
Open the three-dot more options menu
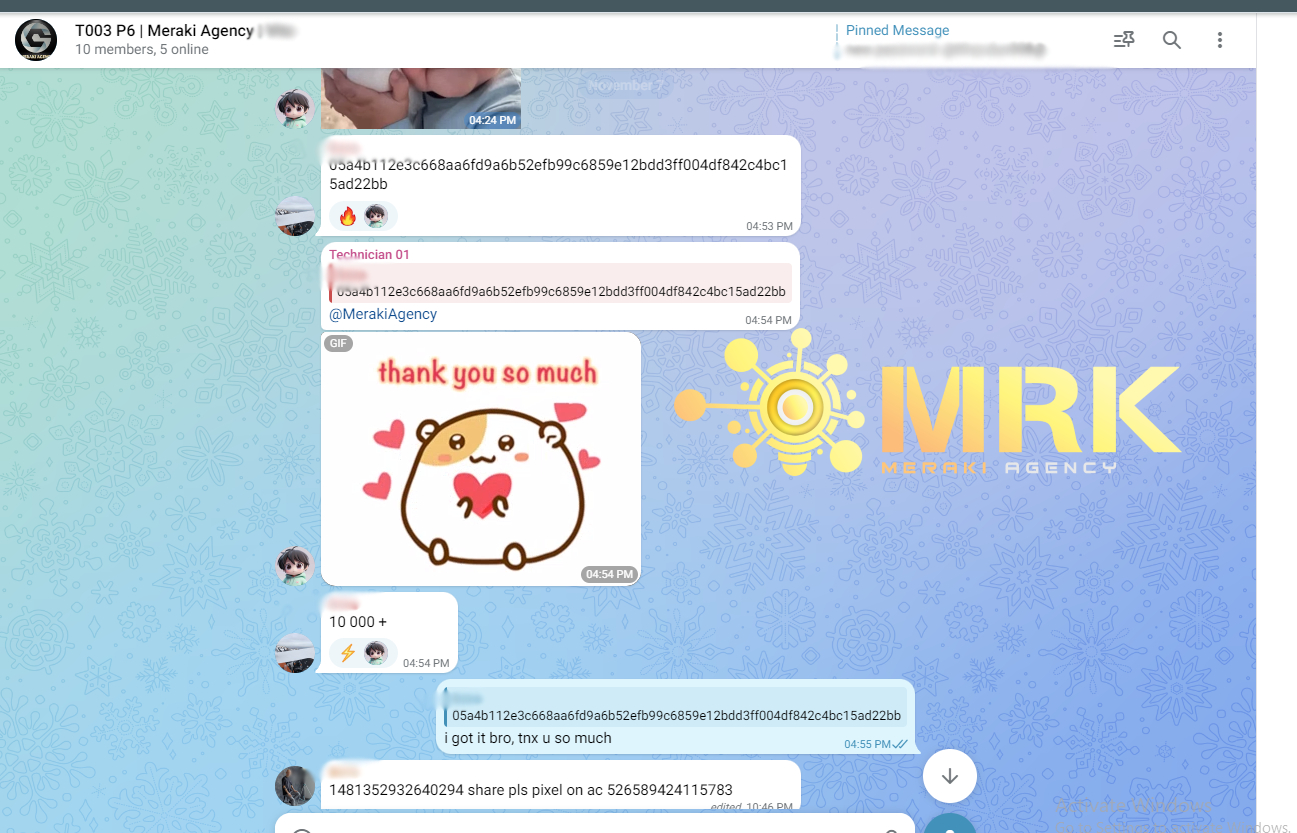(x=1220, y=40)
